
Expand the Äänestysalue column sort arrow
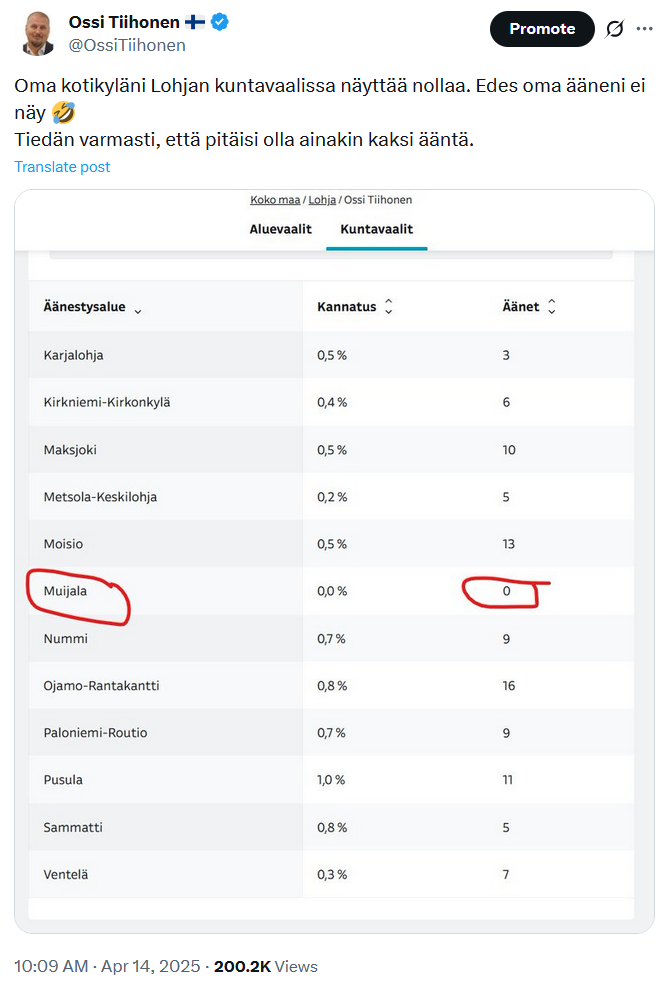138,309
